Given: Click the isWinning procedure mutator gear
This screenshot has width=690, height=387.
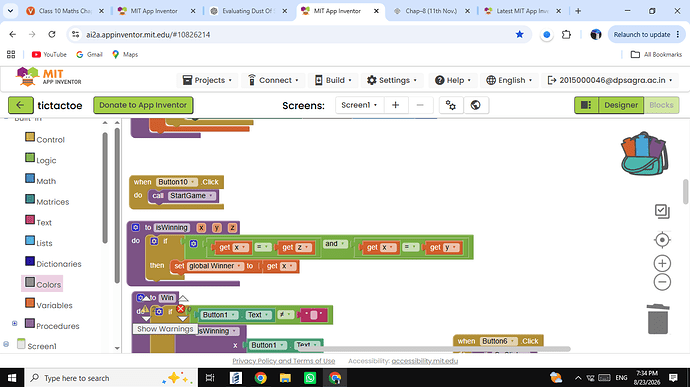Looking at the screenshot, I should click(136, 227).
